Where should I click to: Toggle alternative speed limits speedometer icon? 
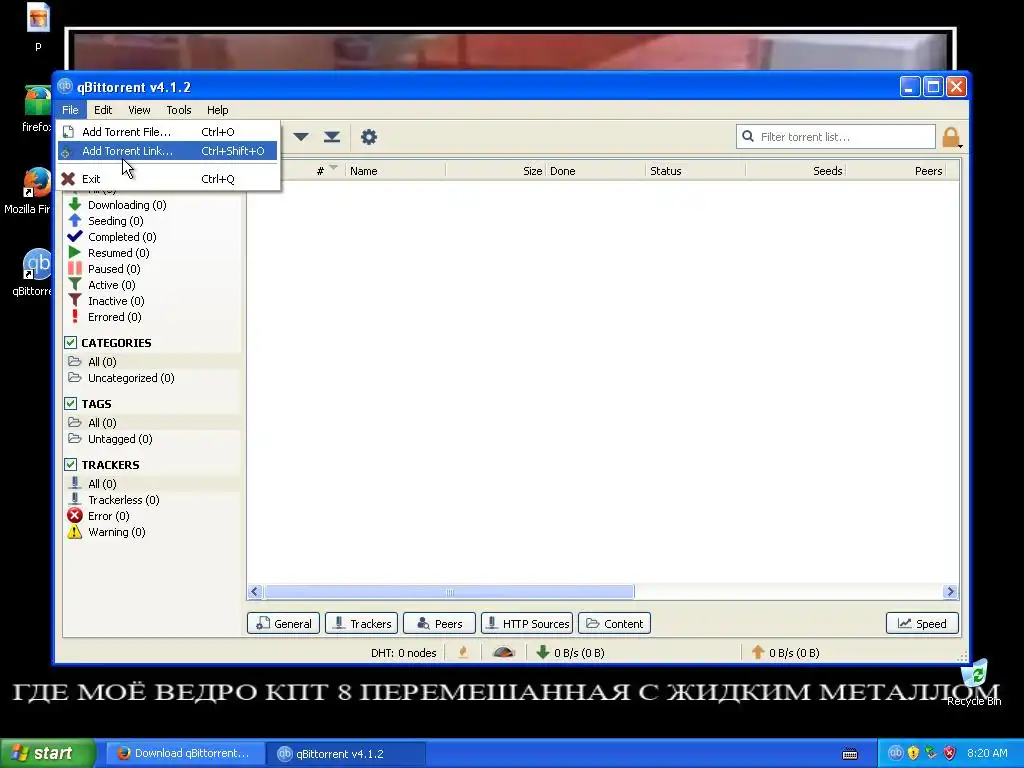pyautogui.click(x=504, y=652)
